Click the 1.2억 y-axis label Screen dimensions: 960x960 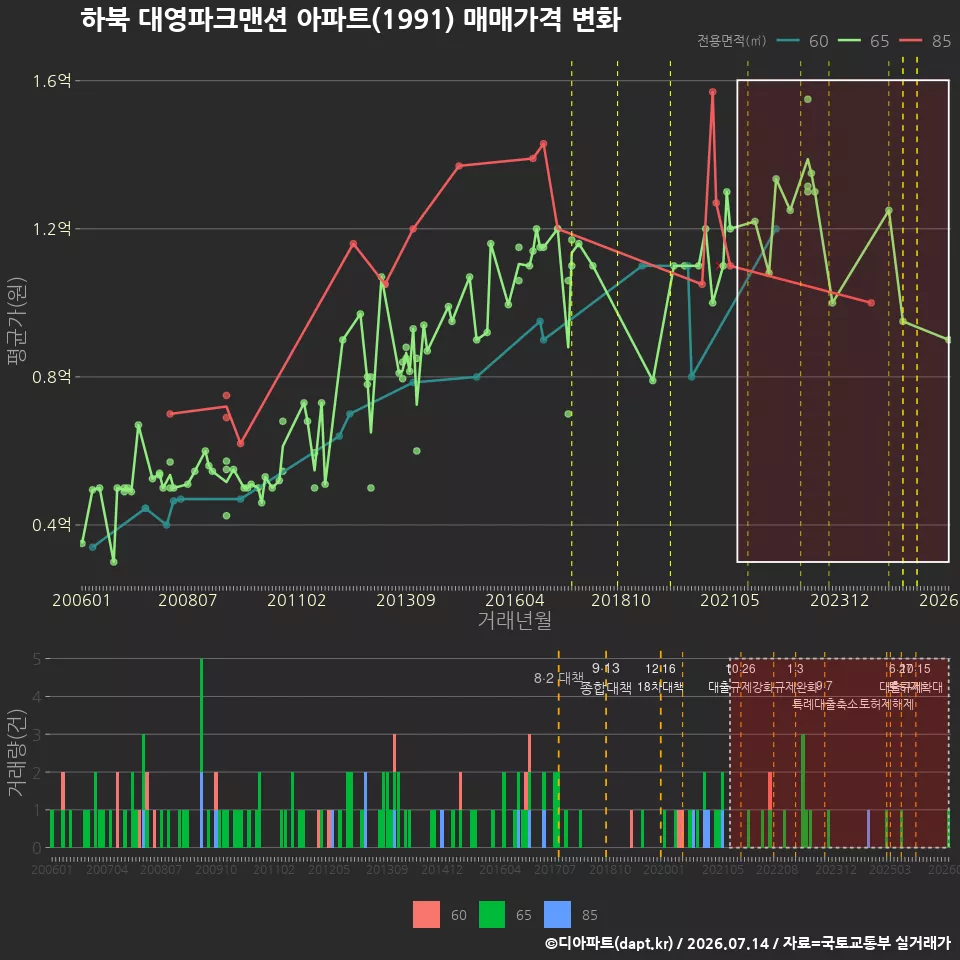pos(52,229)
